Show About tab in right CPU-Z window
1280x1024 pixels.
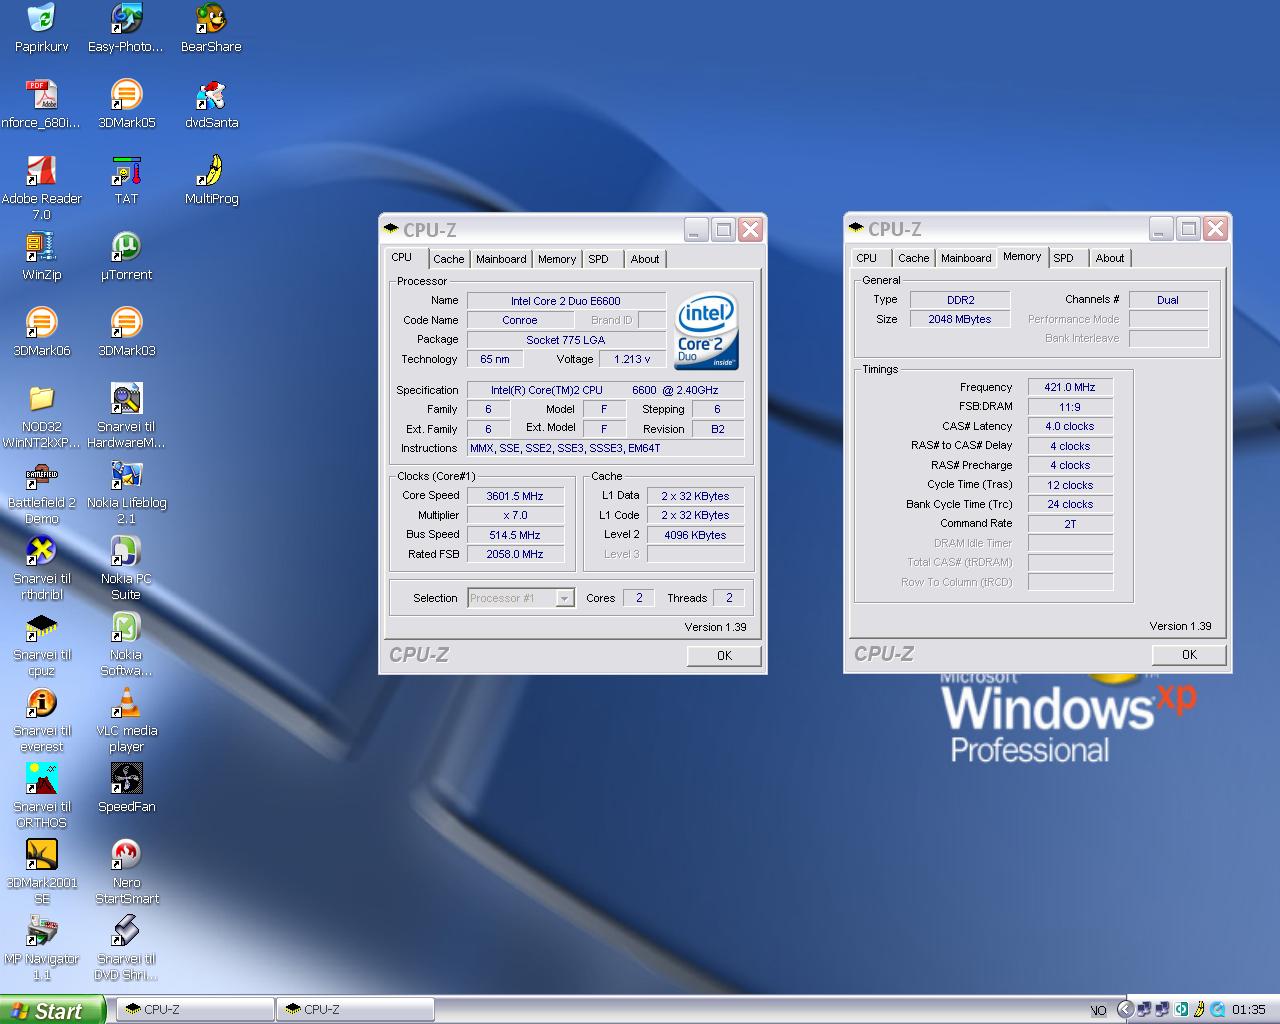coord(1110,258)
